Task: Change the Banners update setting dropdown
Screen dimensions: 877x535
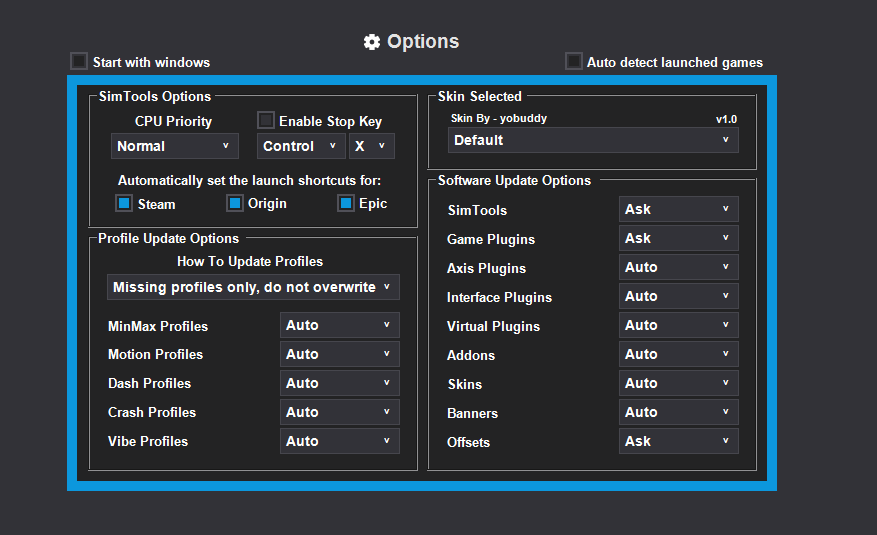Action: [x=678, y=412]
